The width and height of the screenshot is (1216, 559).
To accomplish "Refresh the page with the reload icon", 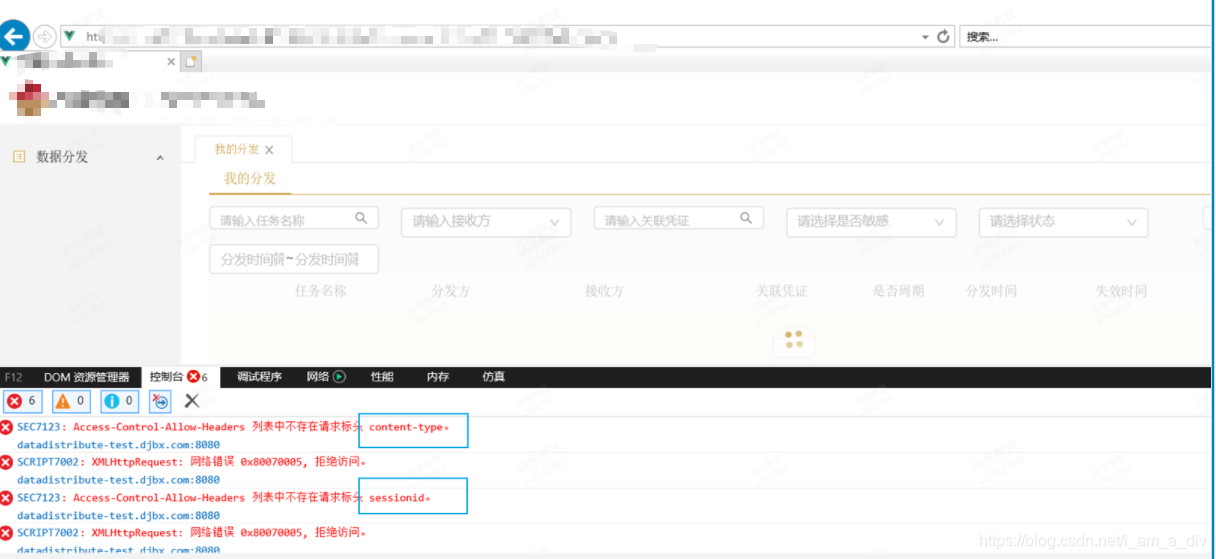I will tap(943, 36).
